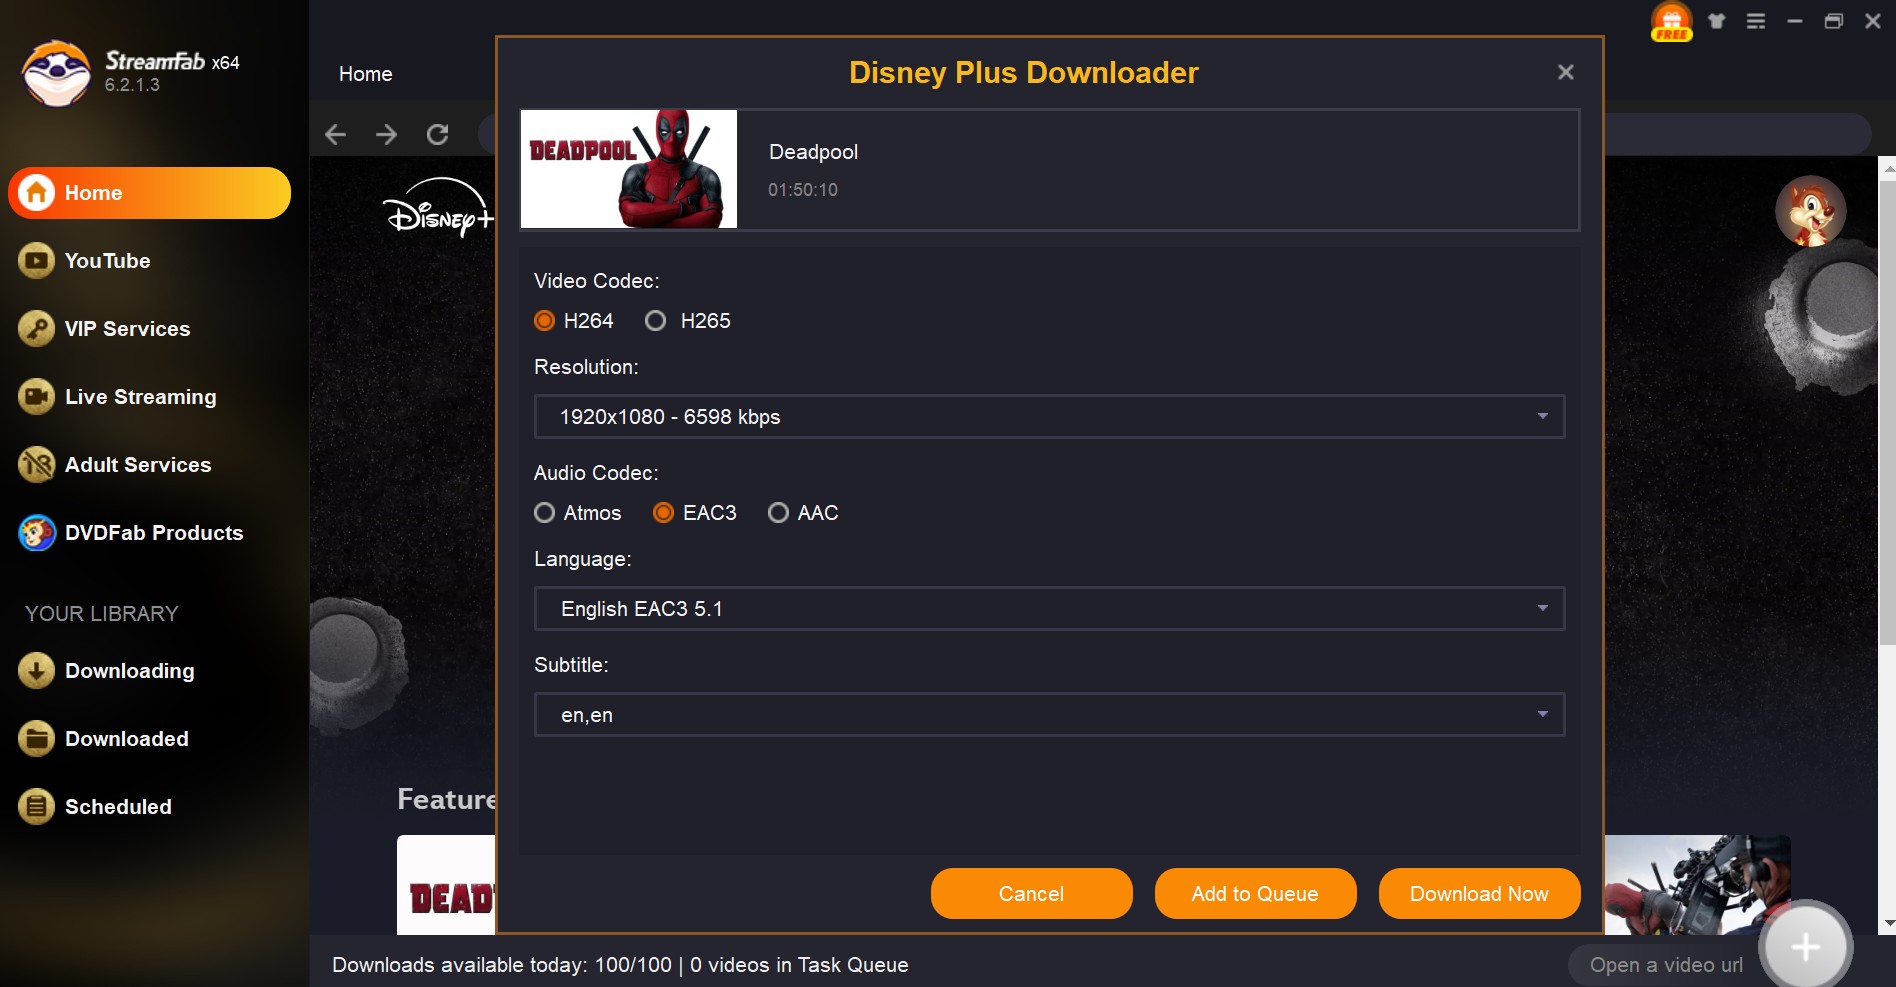This screenshot has height=987, width=1896.
Task: Click the Live Streaming camera icon
Action: [36, 397]
